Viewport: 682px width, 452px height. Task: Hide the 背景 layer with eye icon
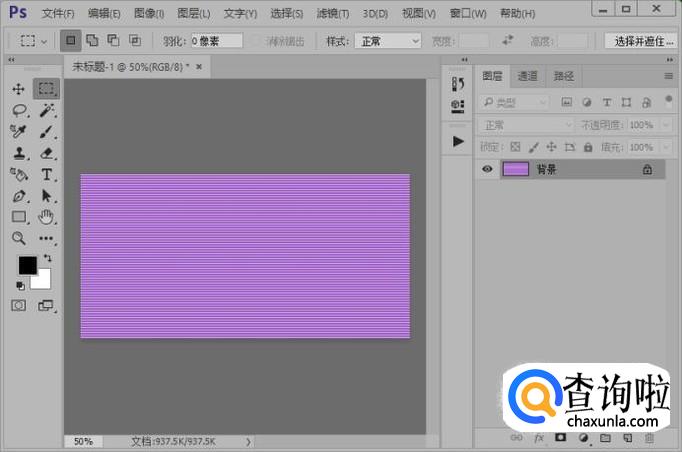[487, 170]
